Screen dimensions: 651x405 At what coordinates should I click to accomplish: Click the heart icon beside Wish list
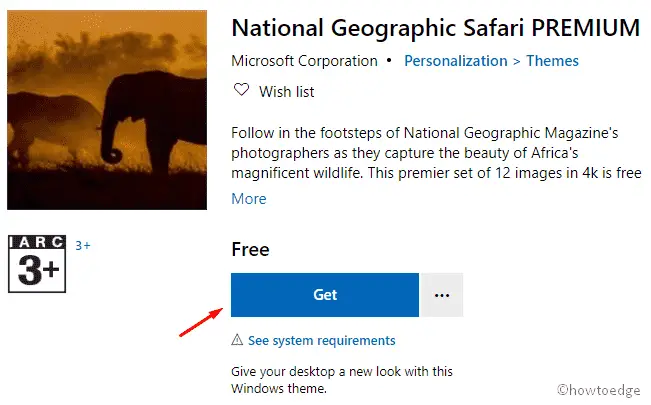240,91
